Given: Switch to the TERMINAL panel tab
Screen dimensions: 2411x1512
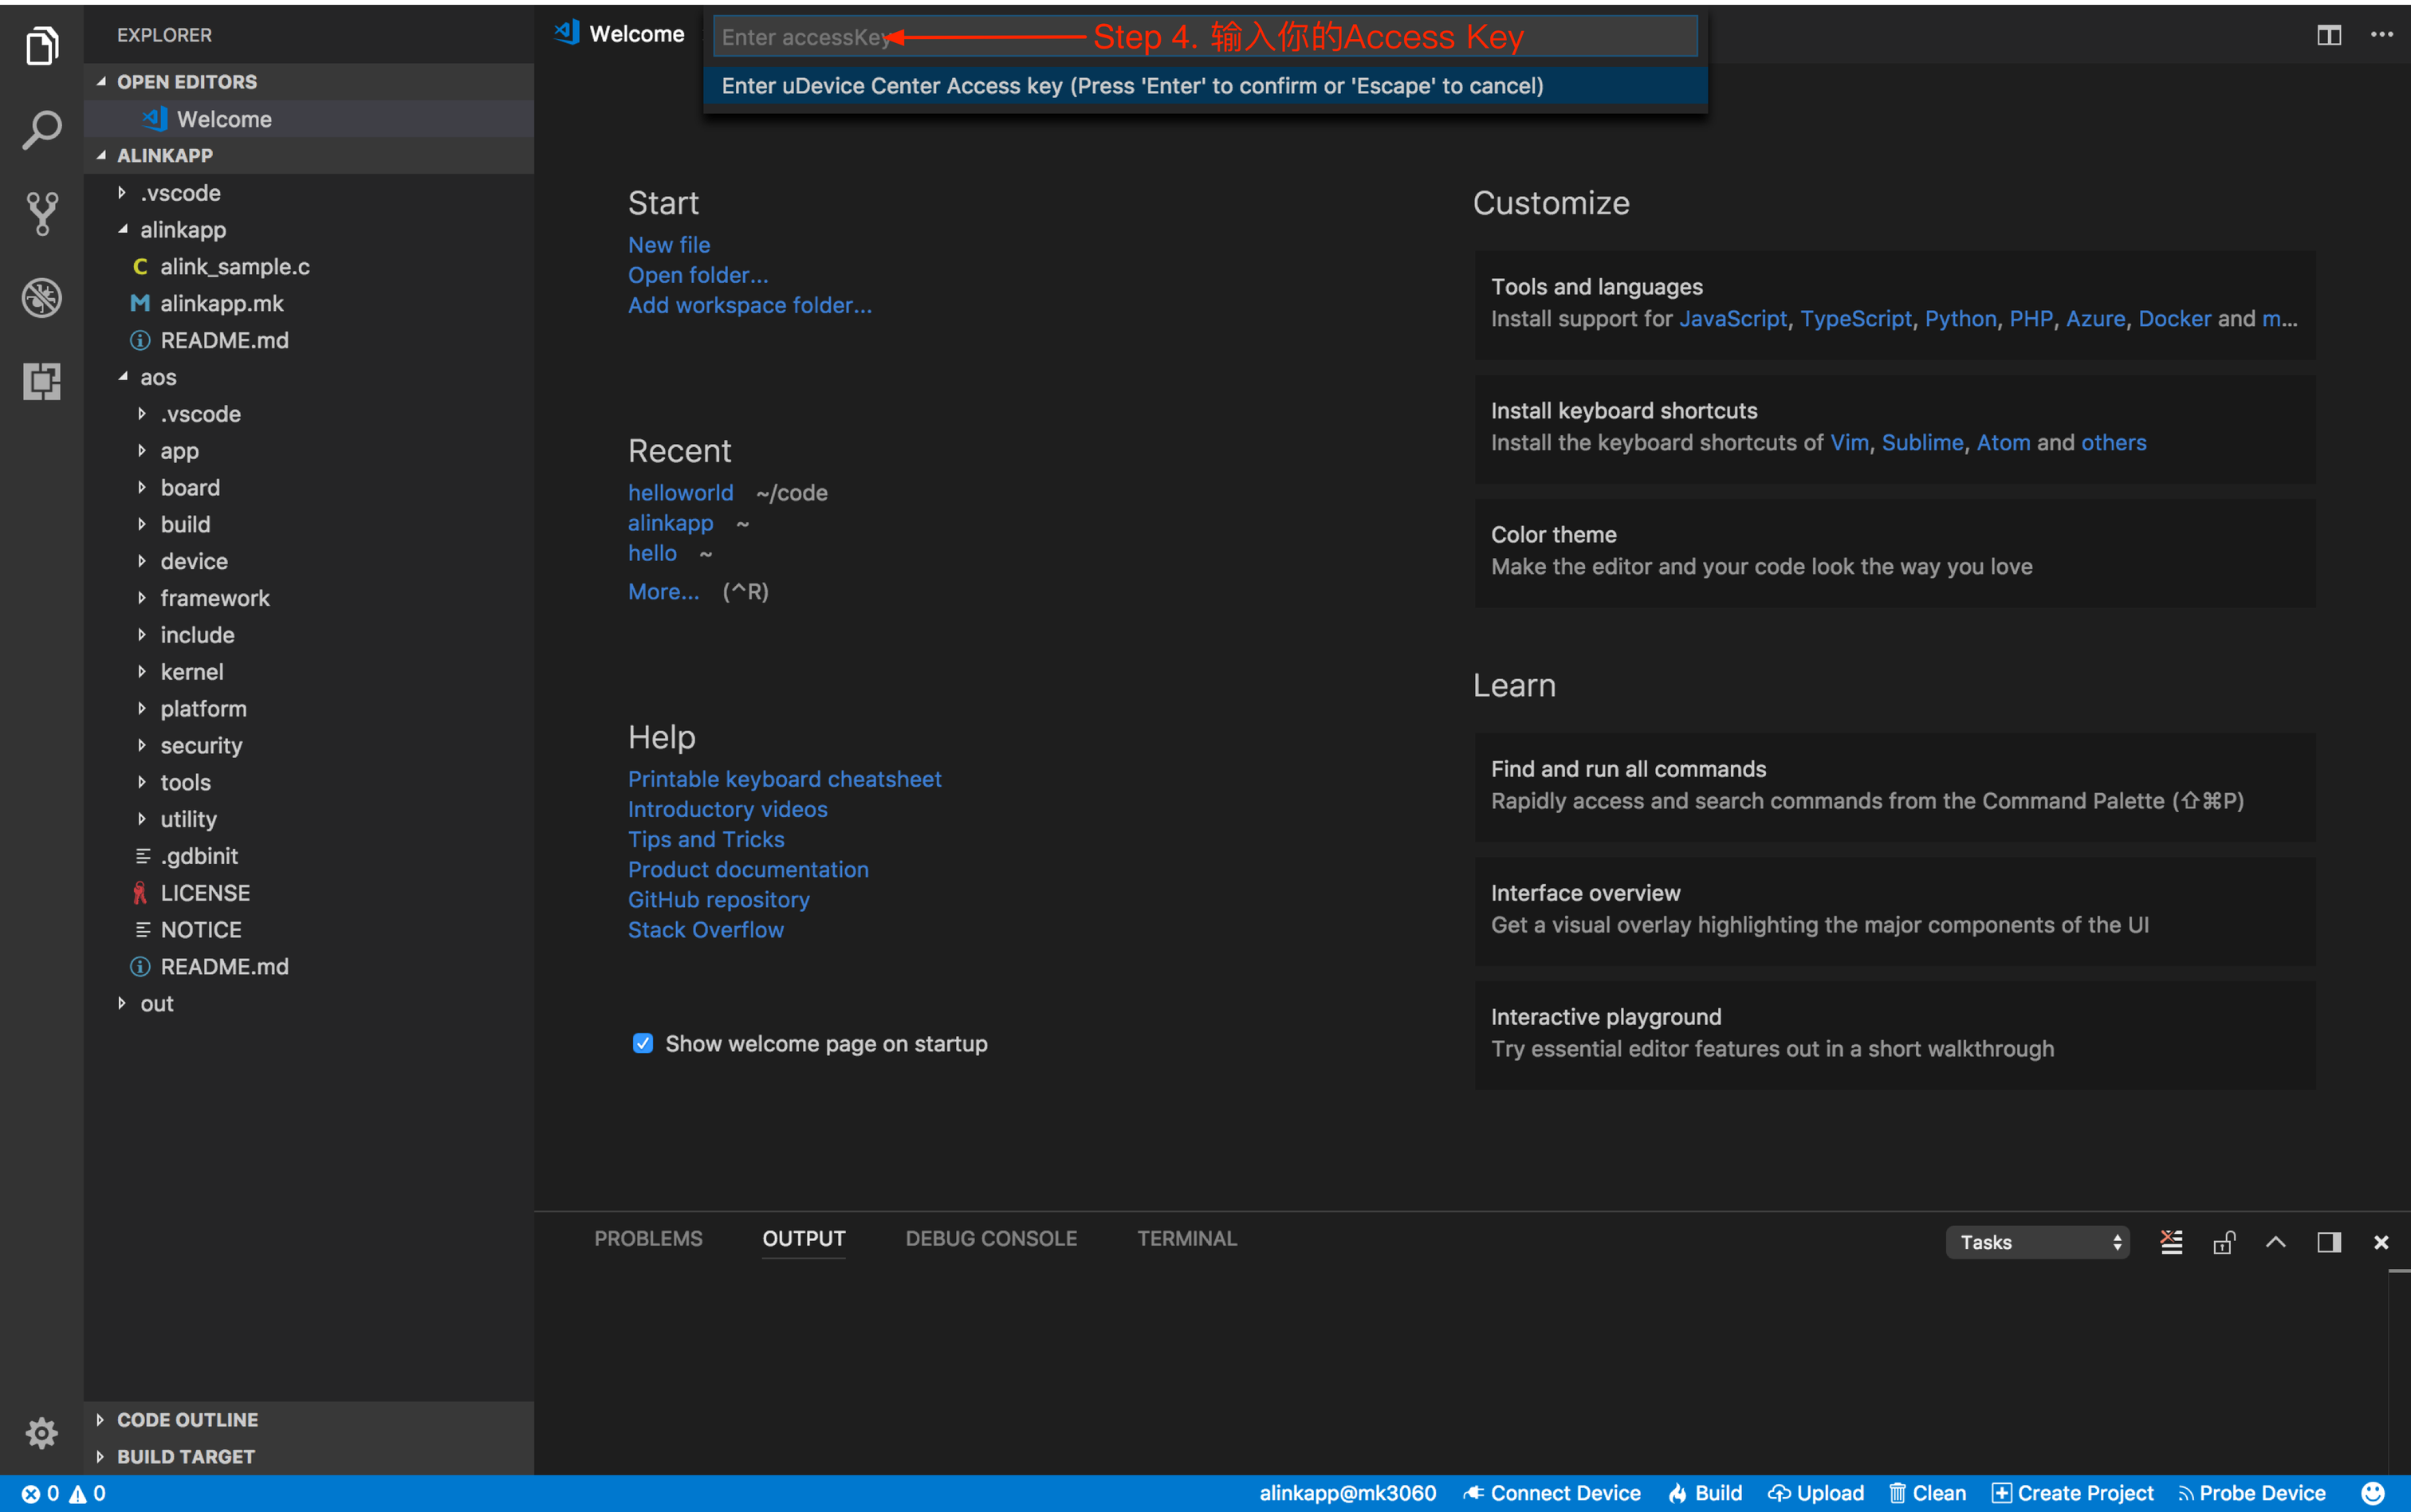Looking at the screenshot, I should point(1186,1238).
